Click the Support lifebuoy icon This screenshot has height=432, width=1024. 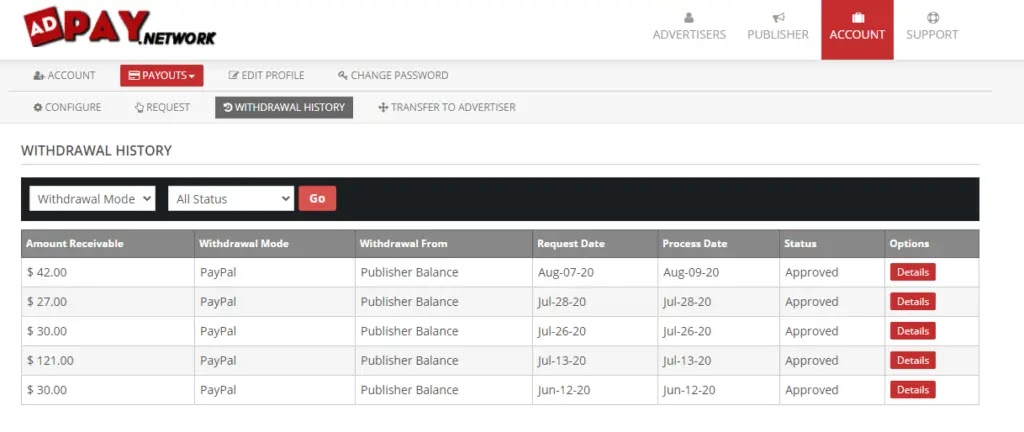(x=932, y=17)
